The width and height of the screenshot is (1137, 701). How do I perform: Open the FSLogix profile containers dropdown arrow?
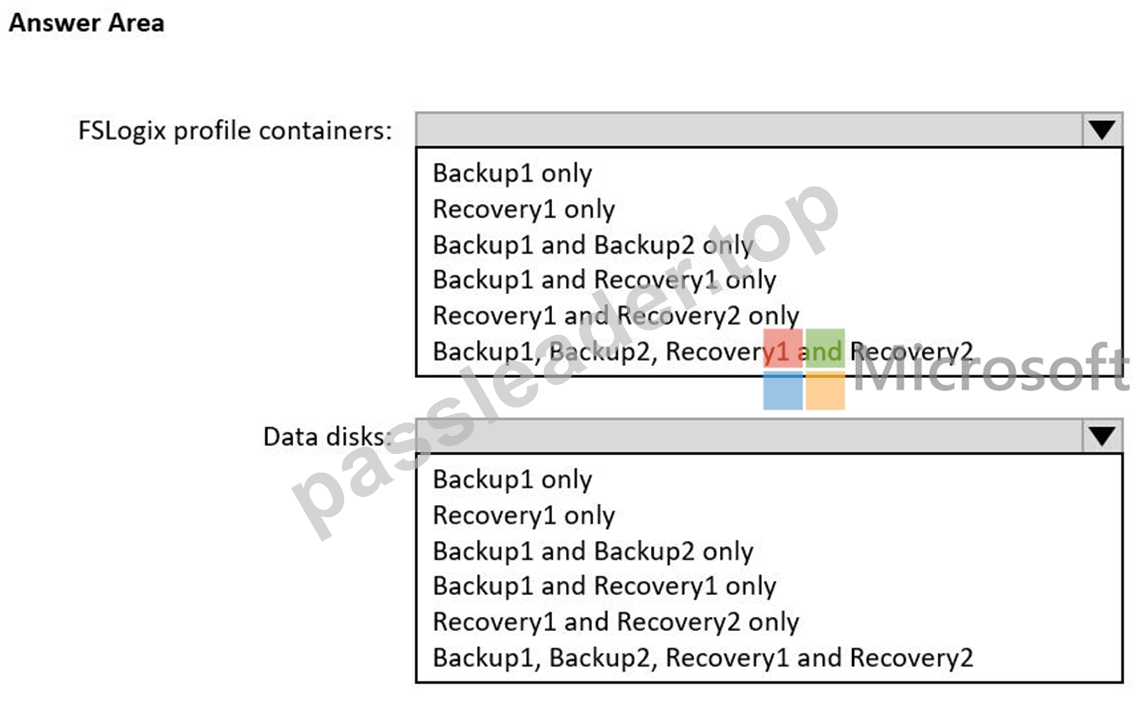click(x=1102, y=130)
